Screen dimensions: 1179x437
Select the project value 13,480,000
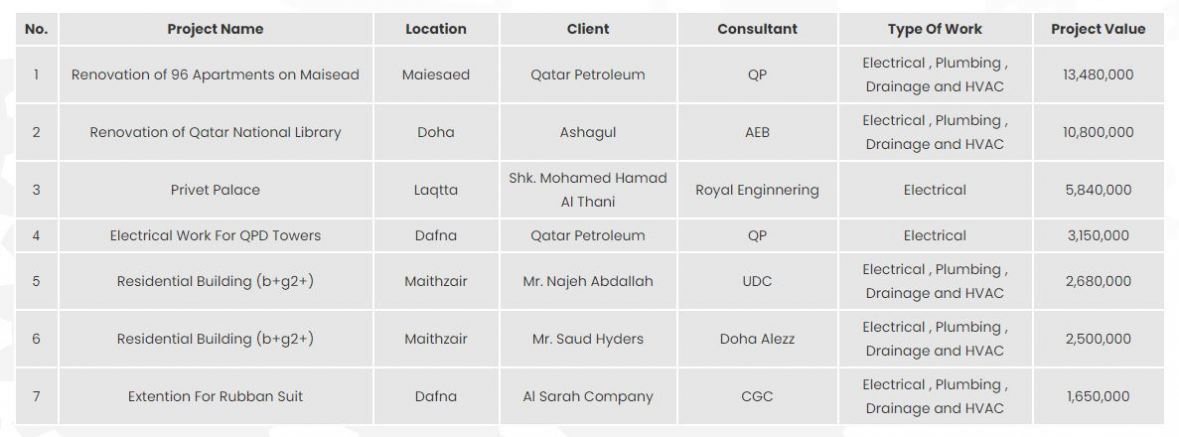coord(1098,75)
